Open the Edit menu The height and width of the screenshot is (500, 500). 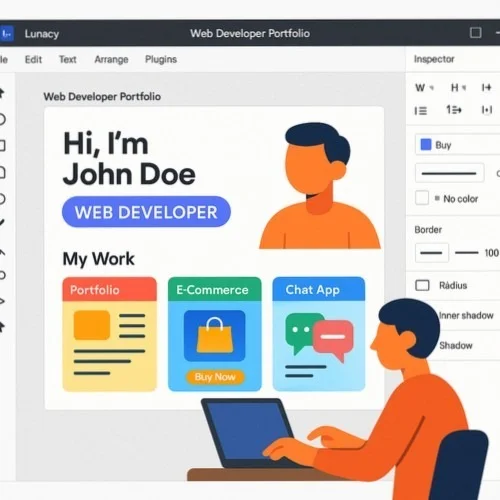(x=33, y=60)
